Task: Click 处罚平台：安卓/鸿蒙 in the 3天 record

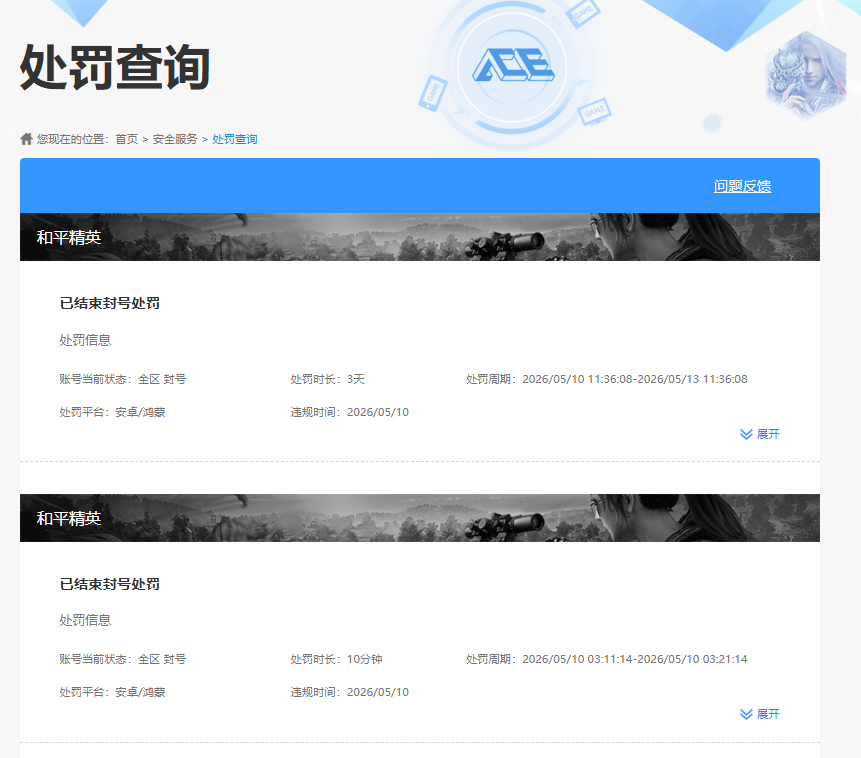Action: pyautogui.click(x=112, y=412)
